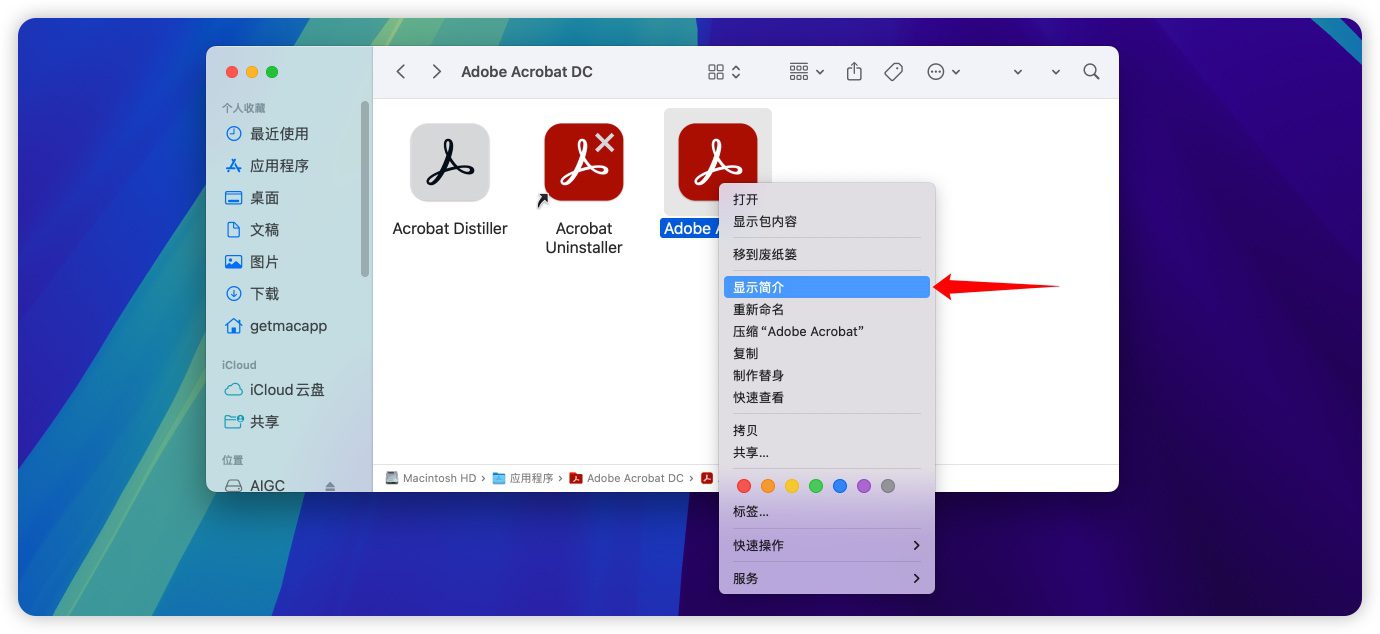Apply the blue color tag
This screenshot has width=1380, height=634.
click(x=840, y=486)
